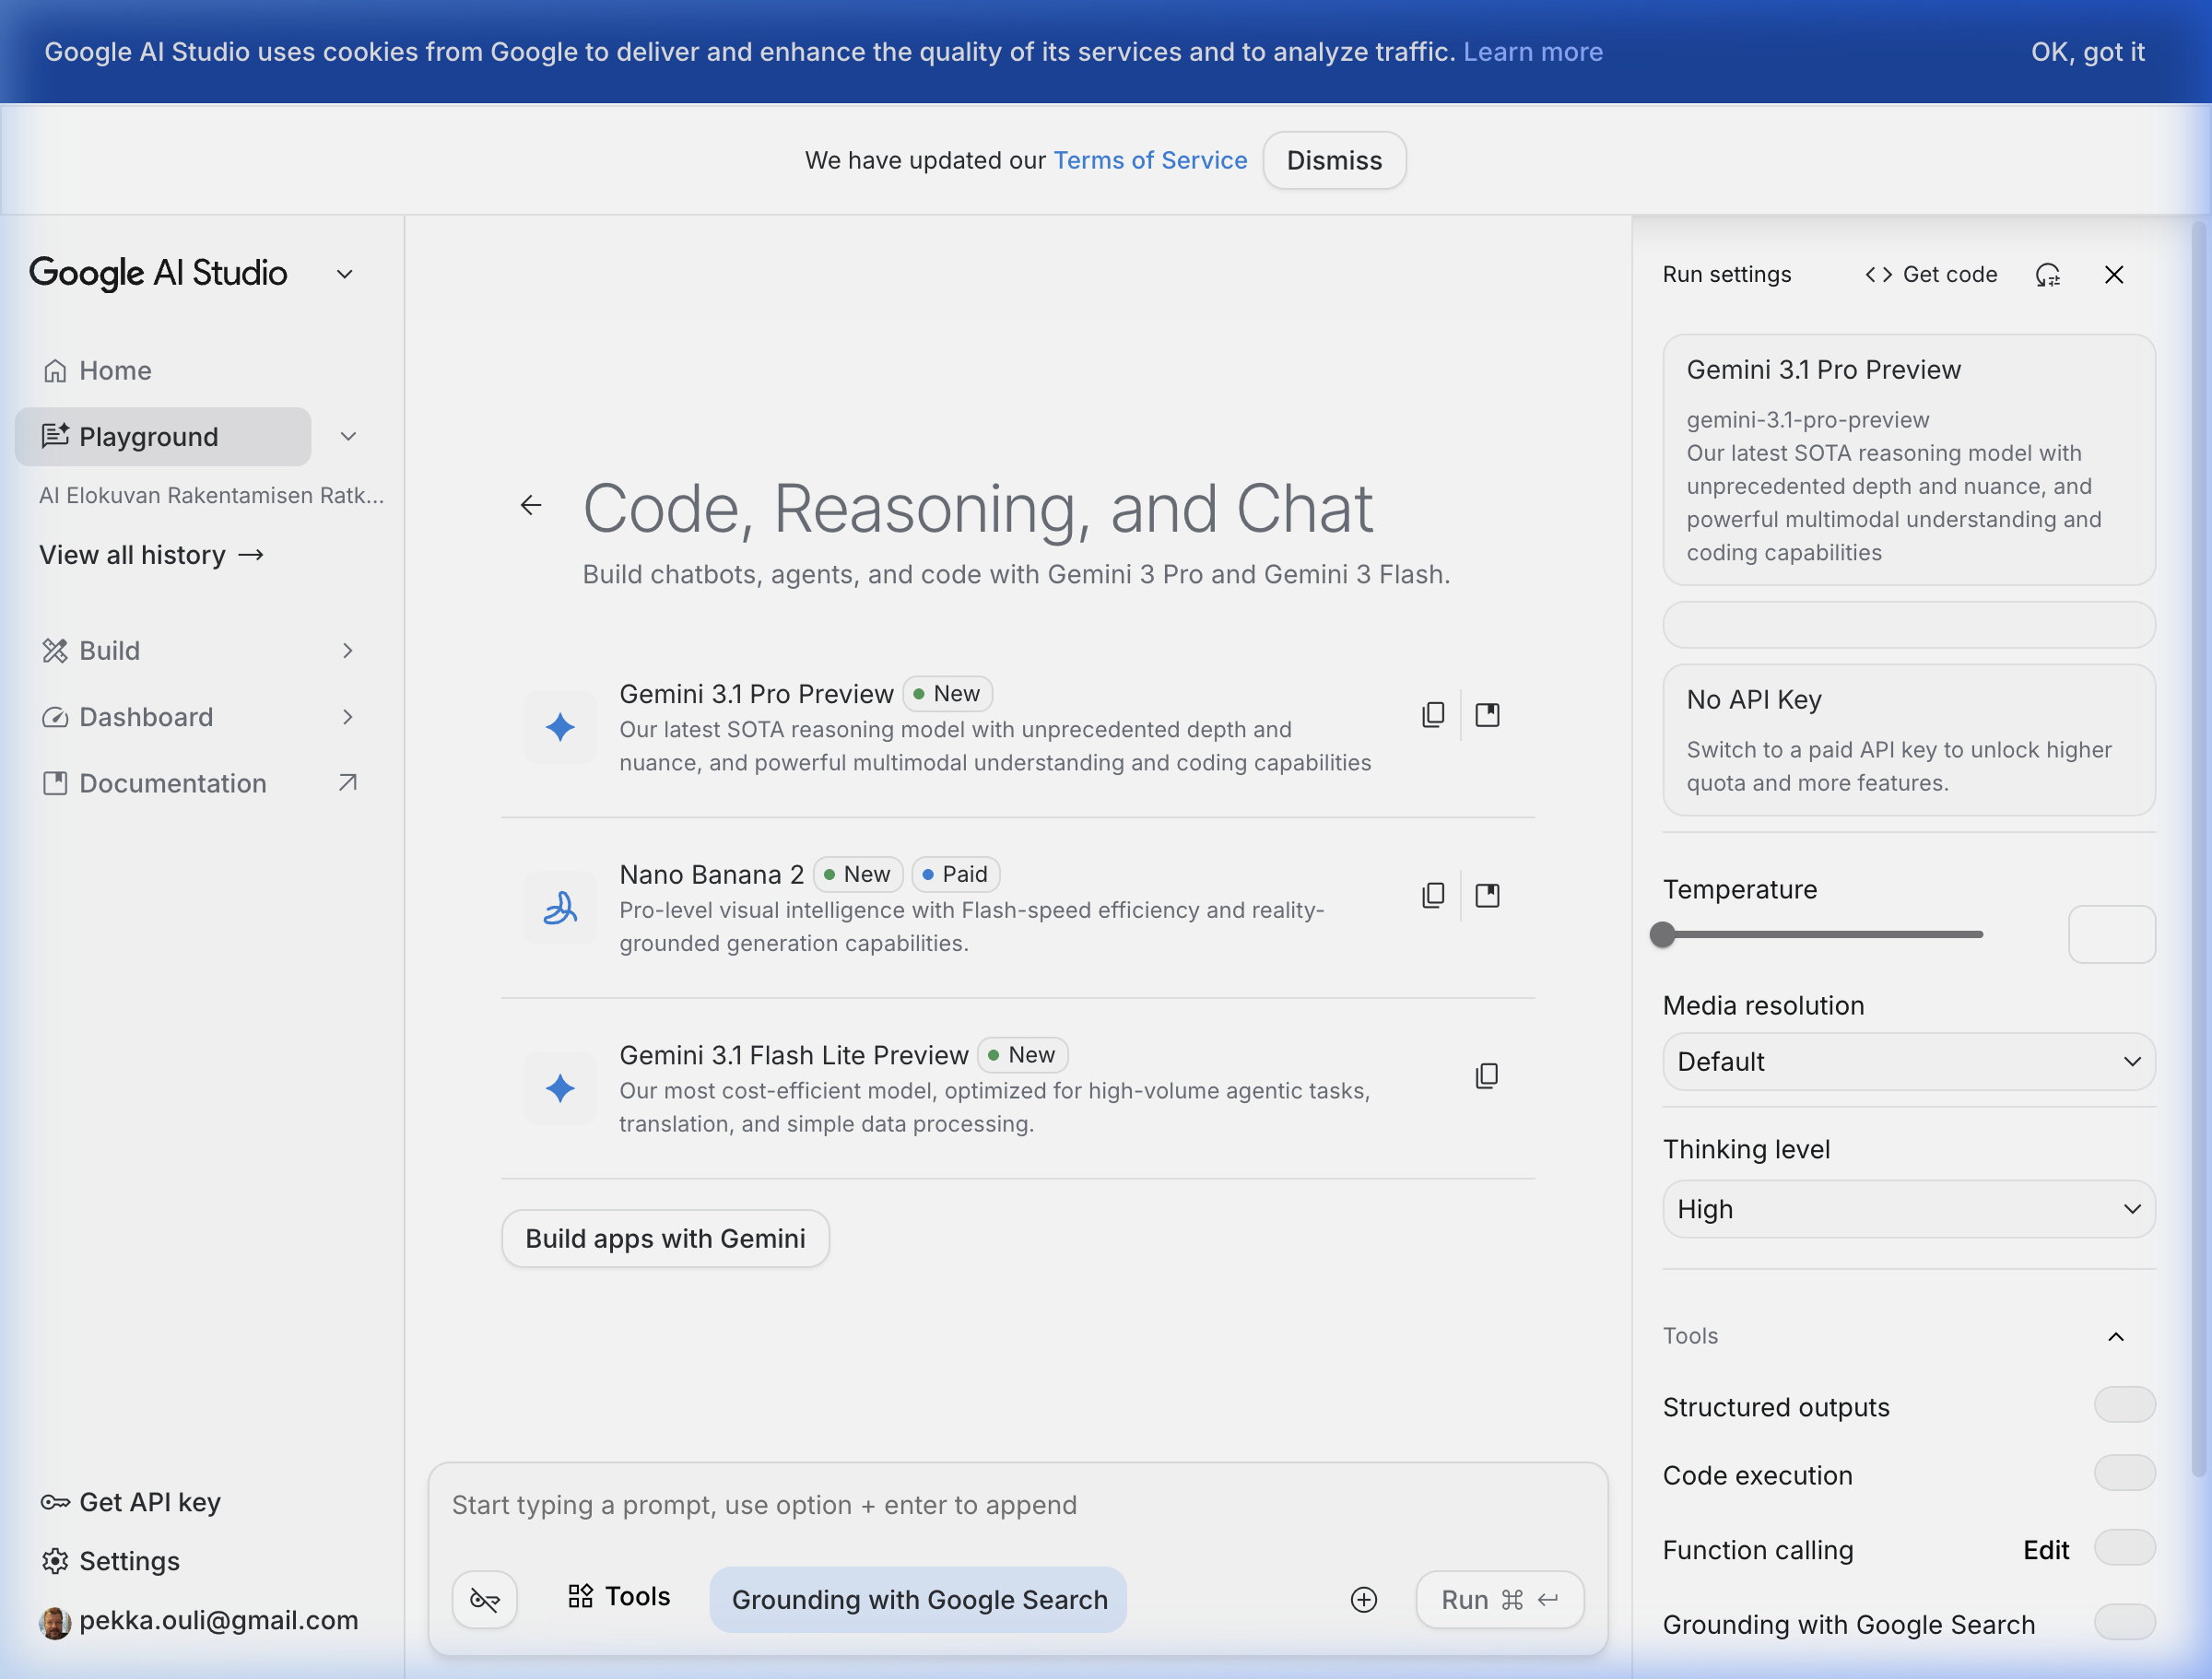Click Build apps with Gemini
The image size is (2212, 1679).
tap(665, 1238)
